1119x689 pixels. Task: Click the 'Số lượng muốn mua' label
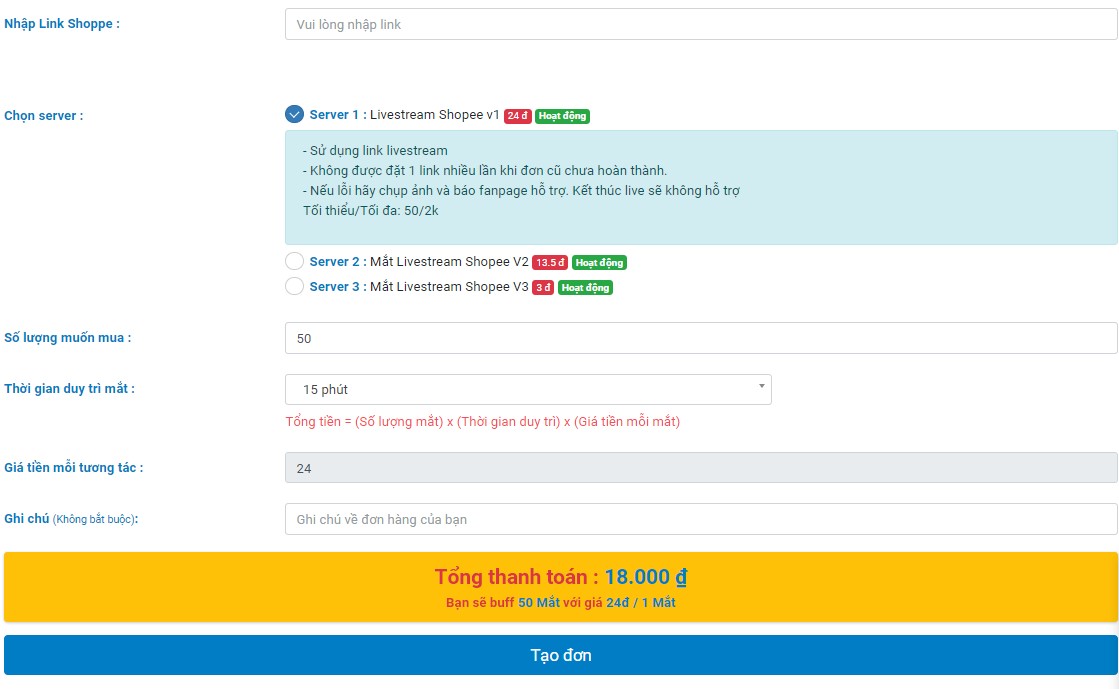pos(68,338)
